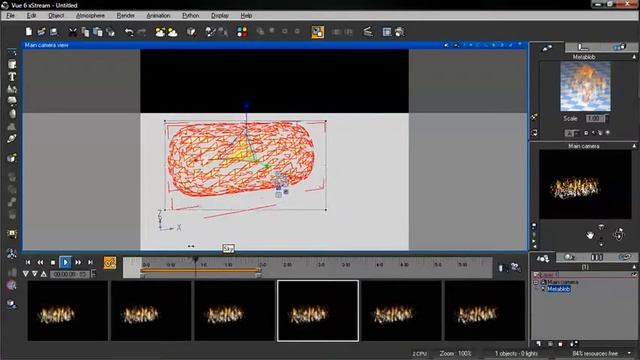Open the Display menu
This screenshot has height=360, width=640.
pos(220,16)
